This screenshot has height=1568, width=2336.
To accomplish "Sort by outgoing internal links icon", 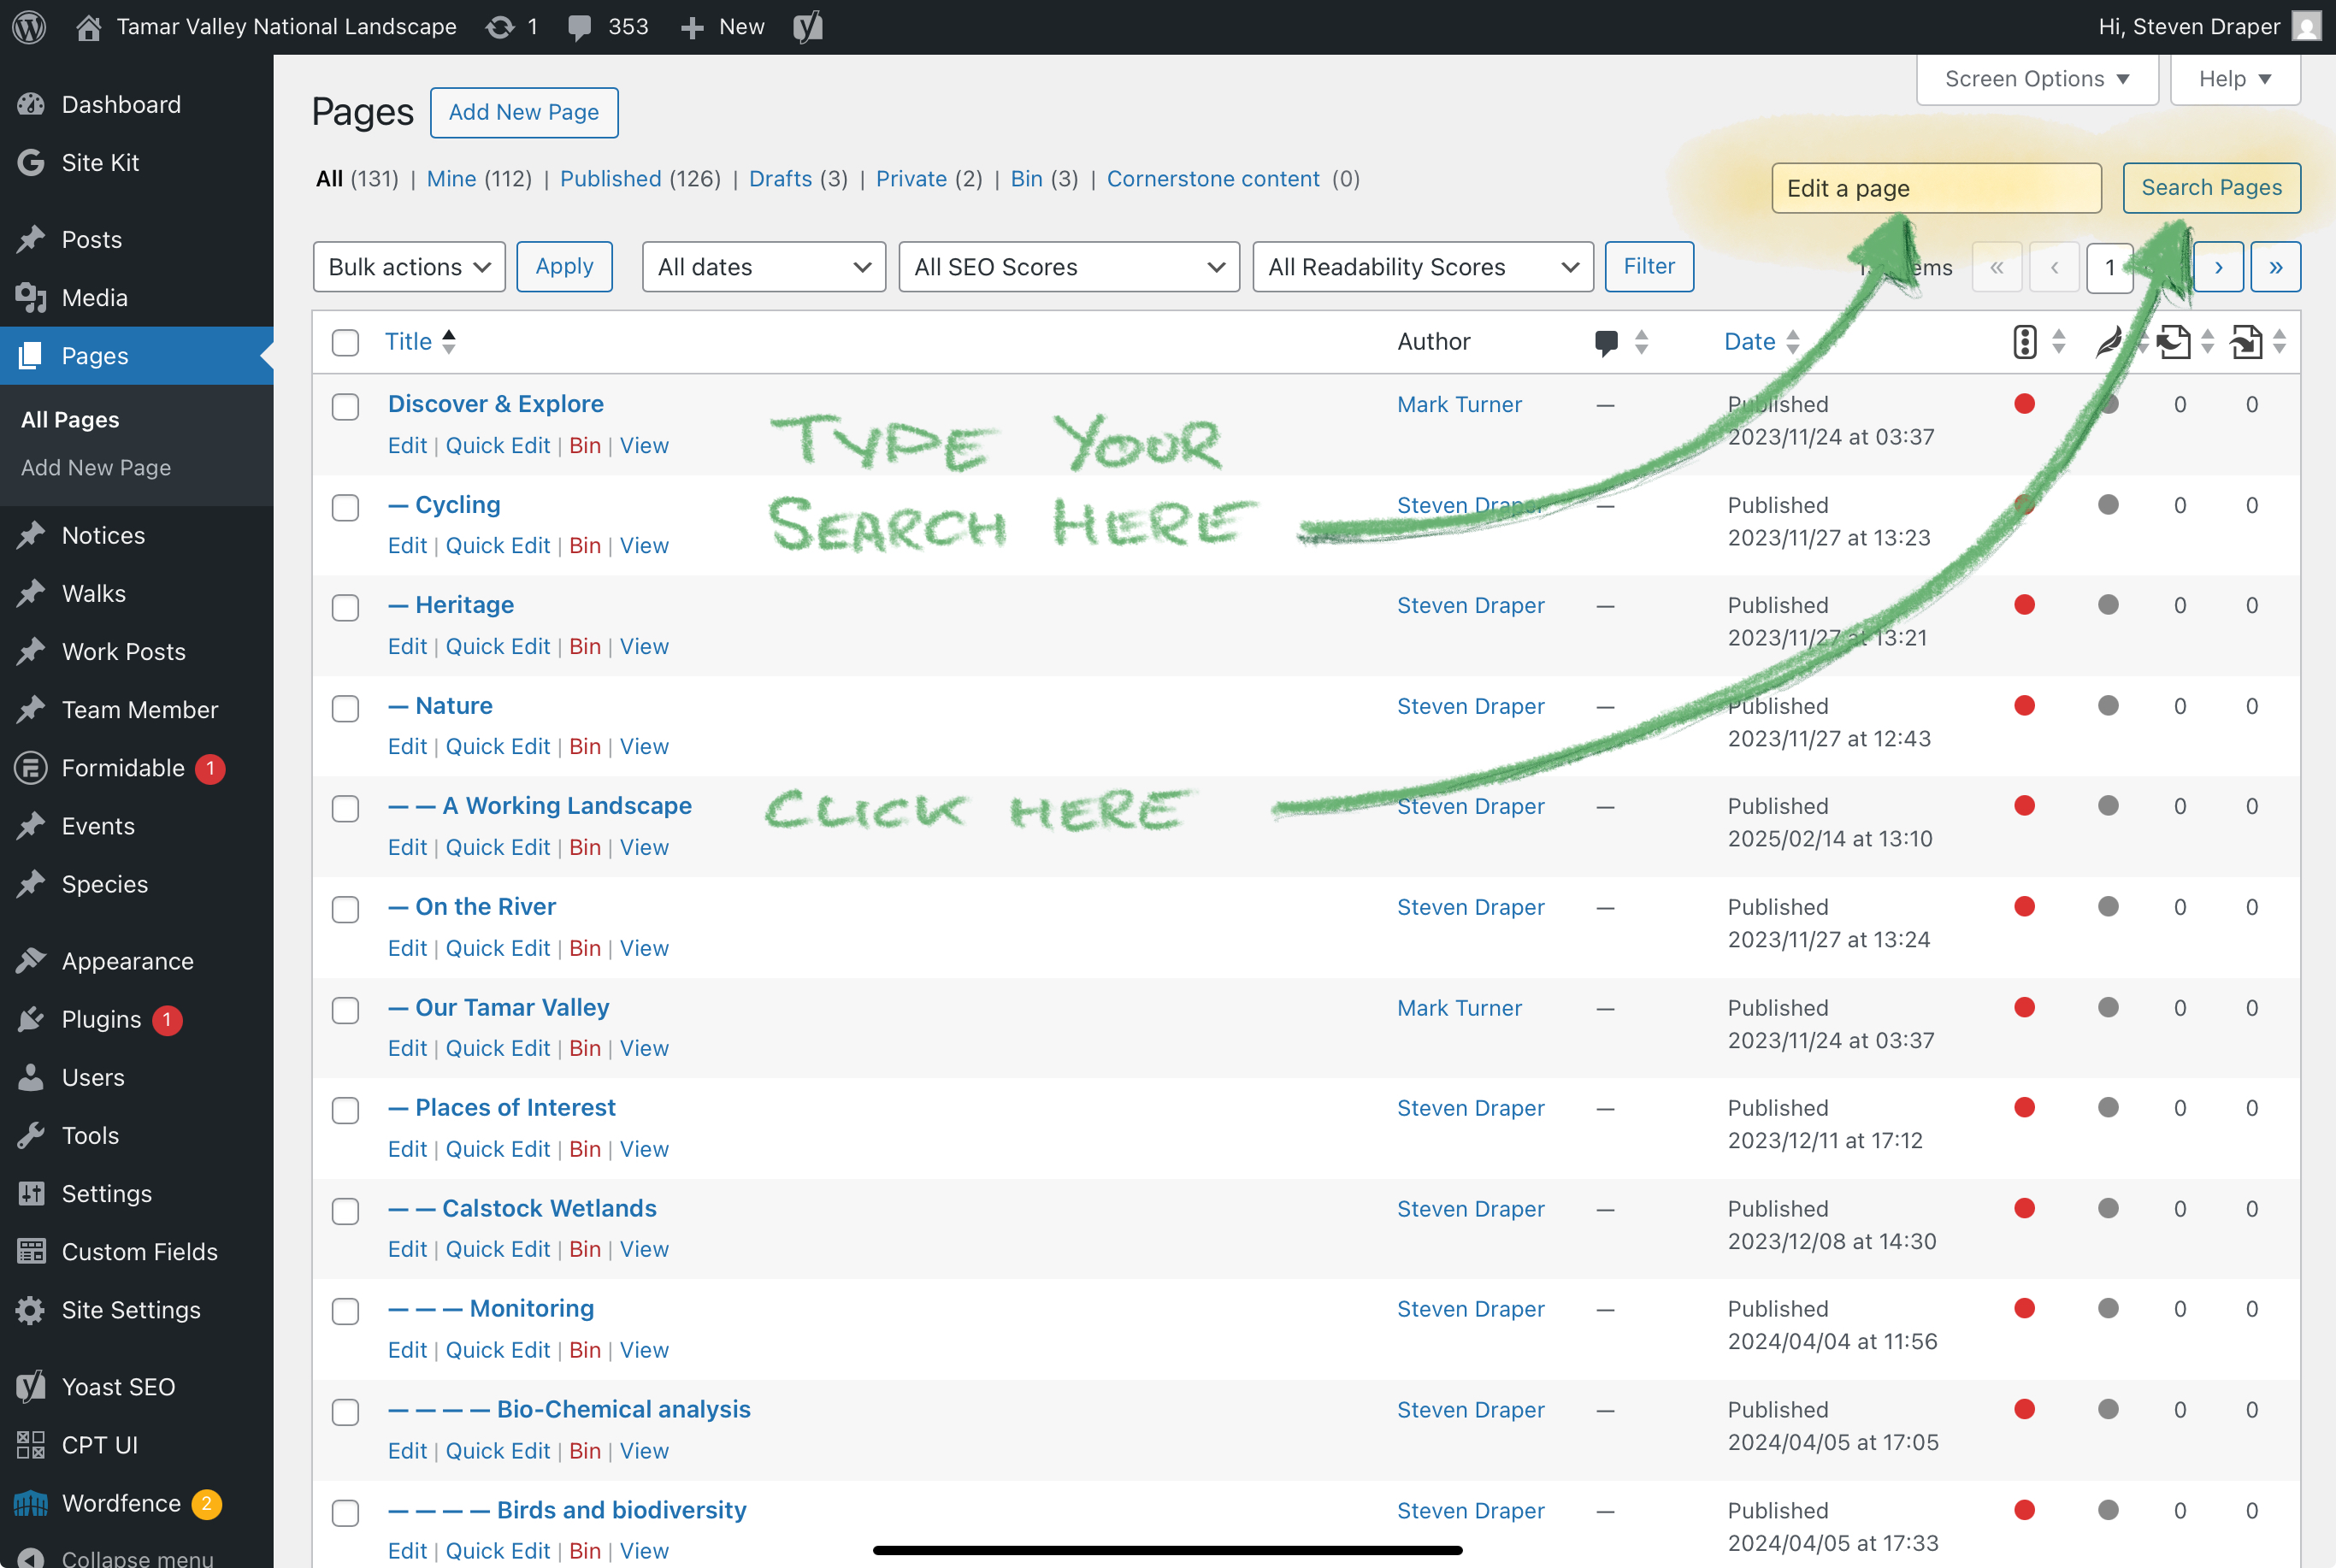I will [2173, 342].
